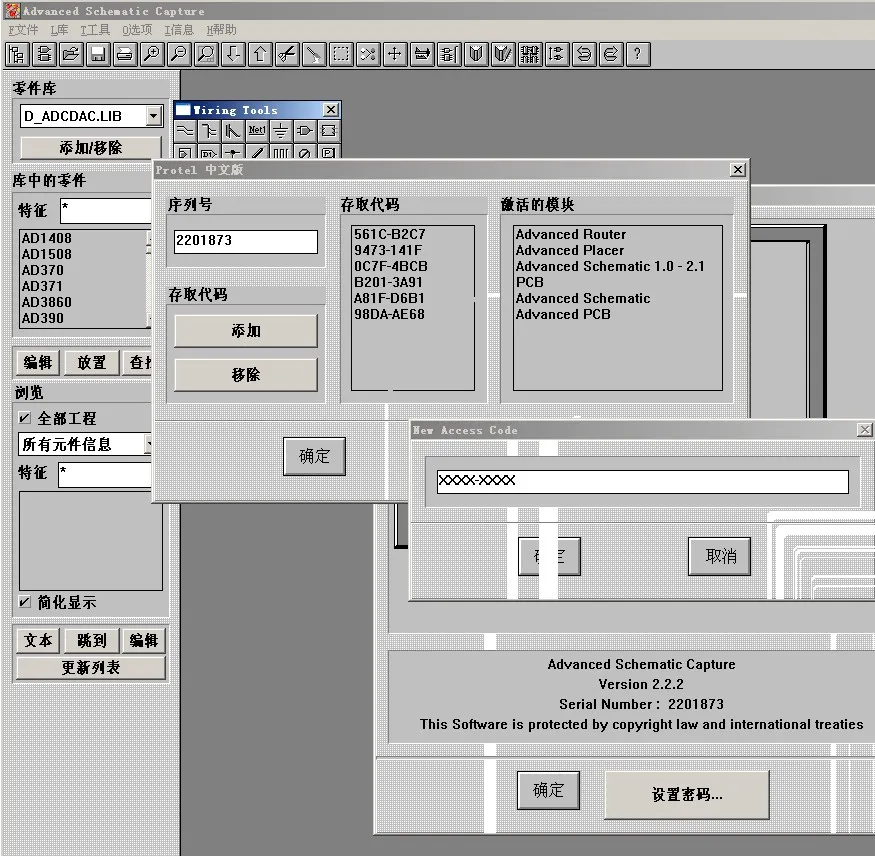Click the zoom window magnifier icon
This screenshot has height=856, width=875.
[206, 55]
